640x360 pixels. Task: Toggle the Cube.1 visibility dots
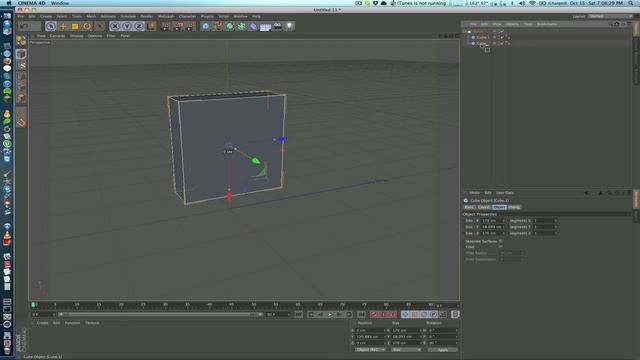click(495, 37)
